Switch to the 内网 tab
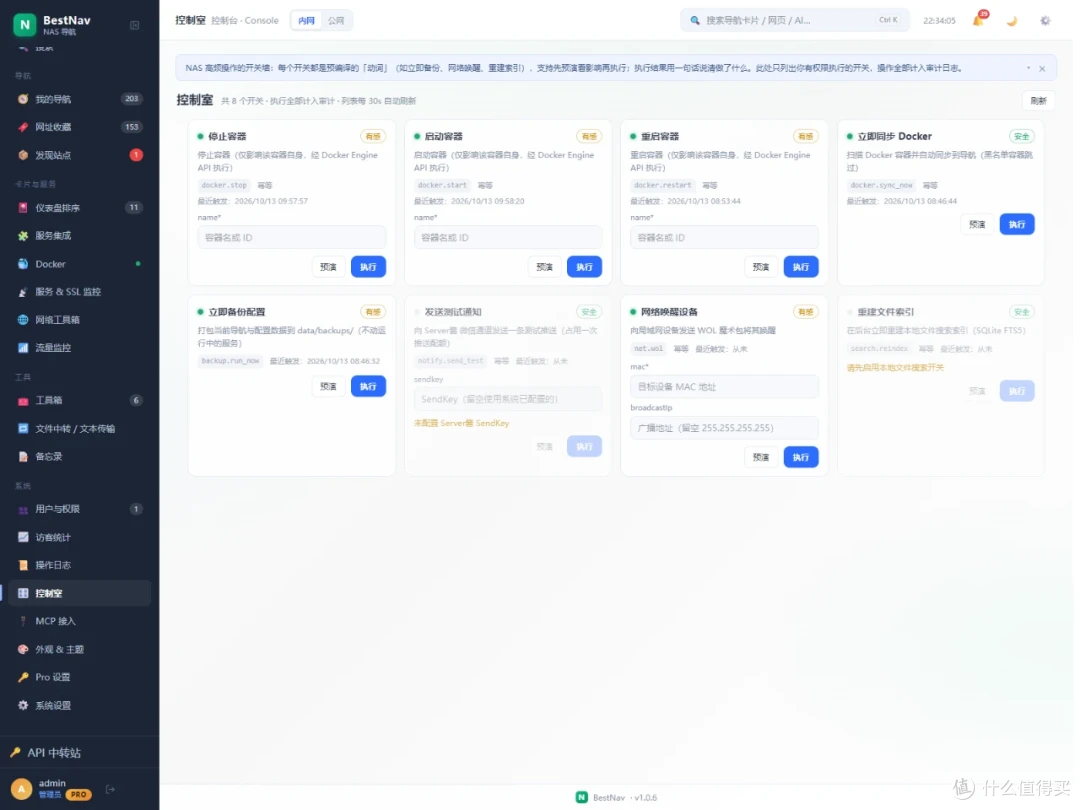Screen dimensions: 1080x810 coord(307,21)
